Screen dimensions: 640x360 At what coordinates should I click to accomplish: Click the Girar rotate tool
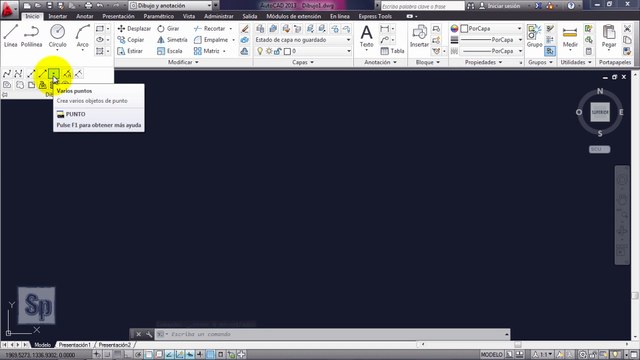pos(168,29)
